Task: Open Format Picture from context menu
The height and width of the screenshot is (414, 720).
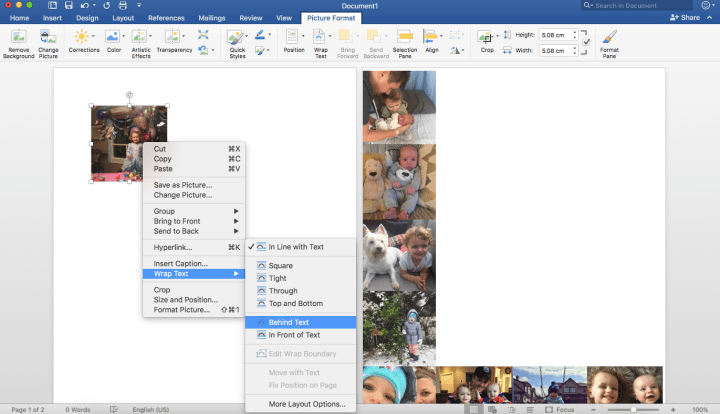Action: [x=194, y=310]
